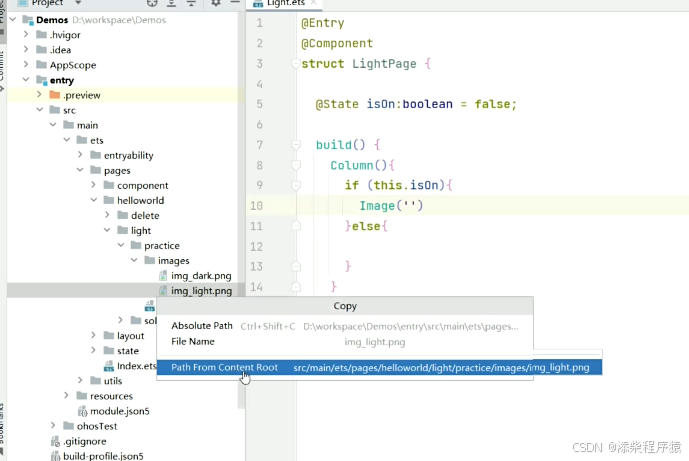Expand the AppScope folder
Image resolution: width=689 pixels, height=461 pixels.
(26, 64)
